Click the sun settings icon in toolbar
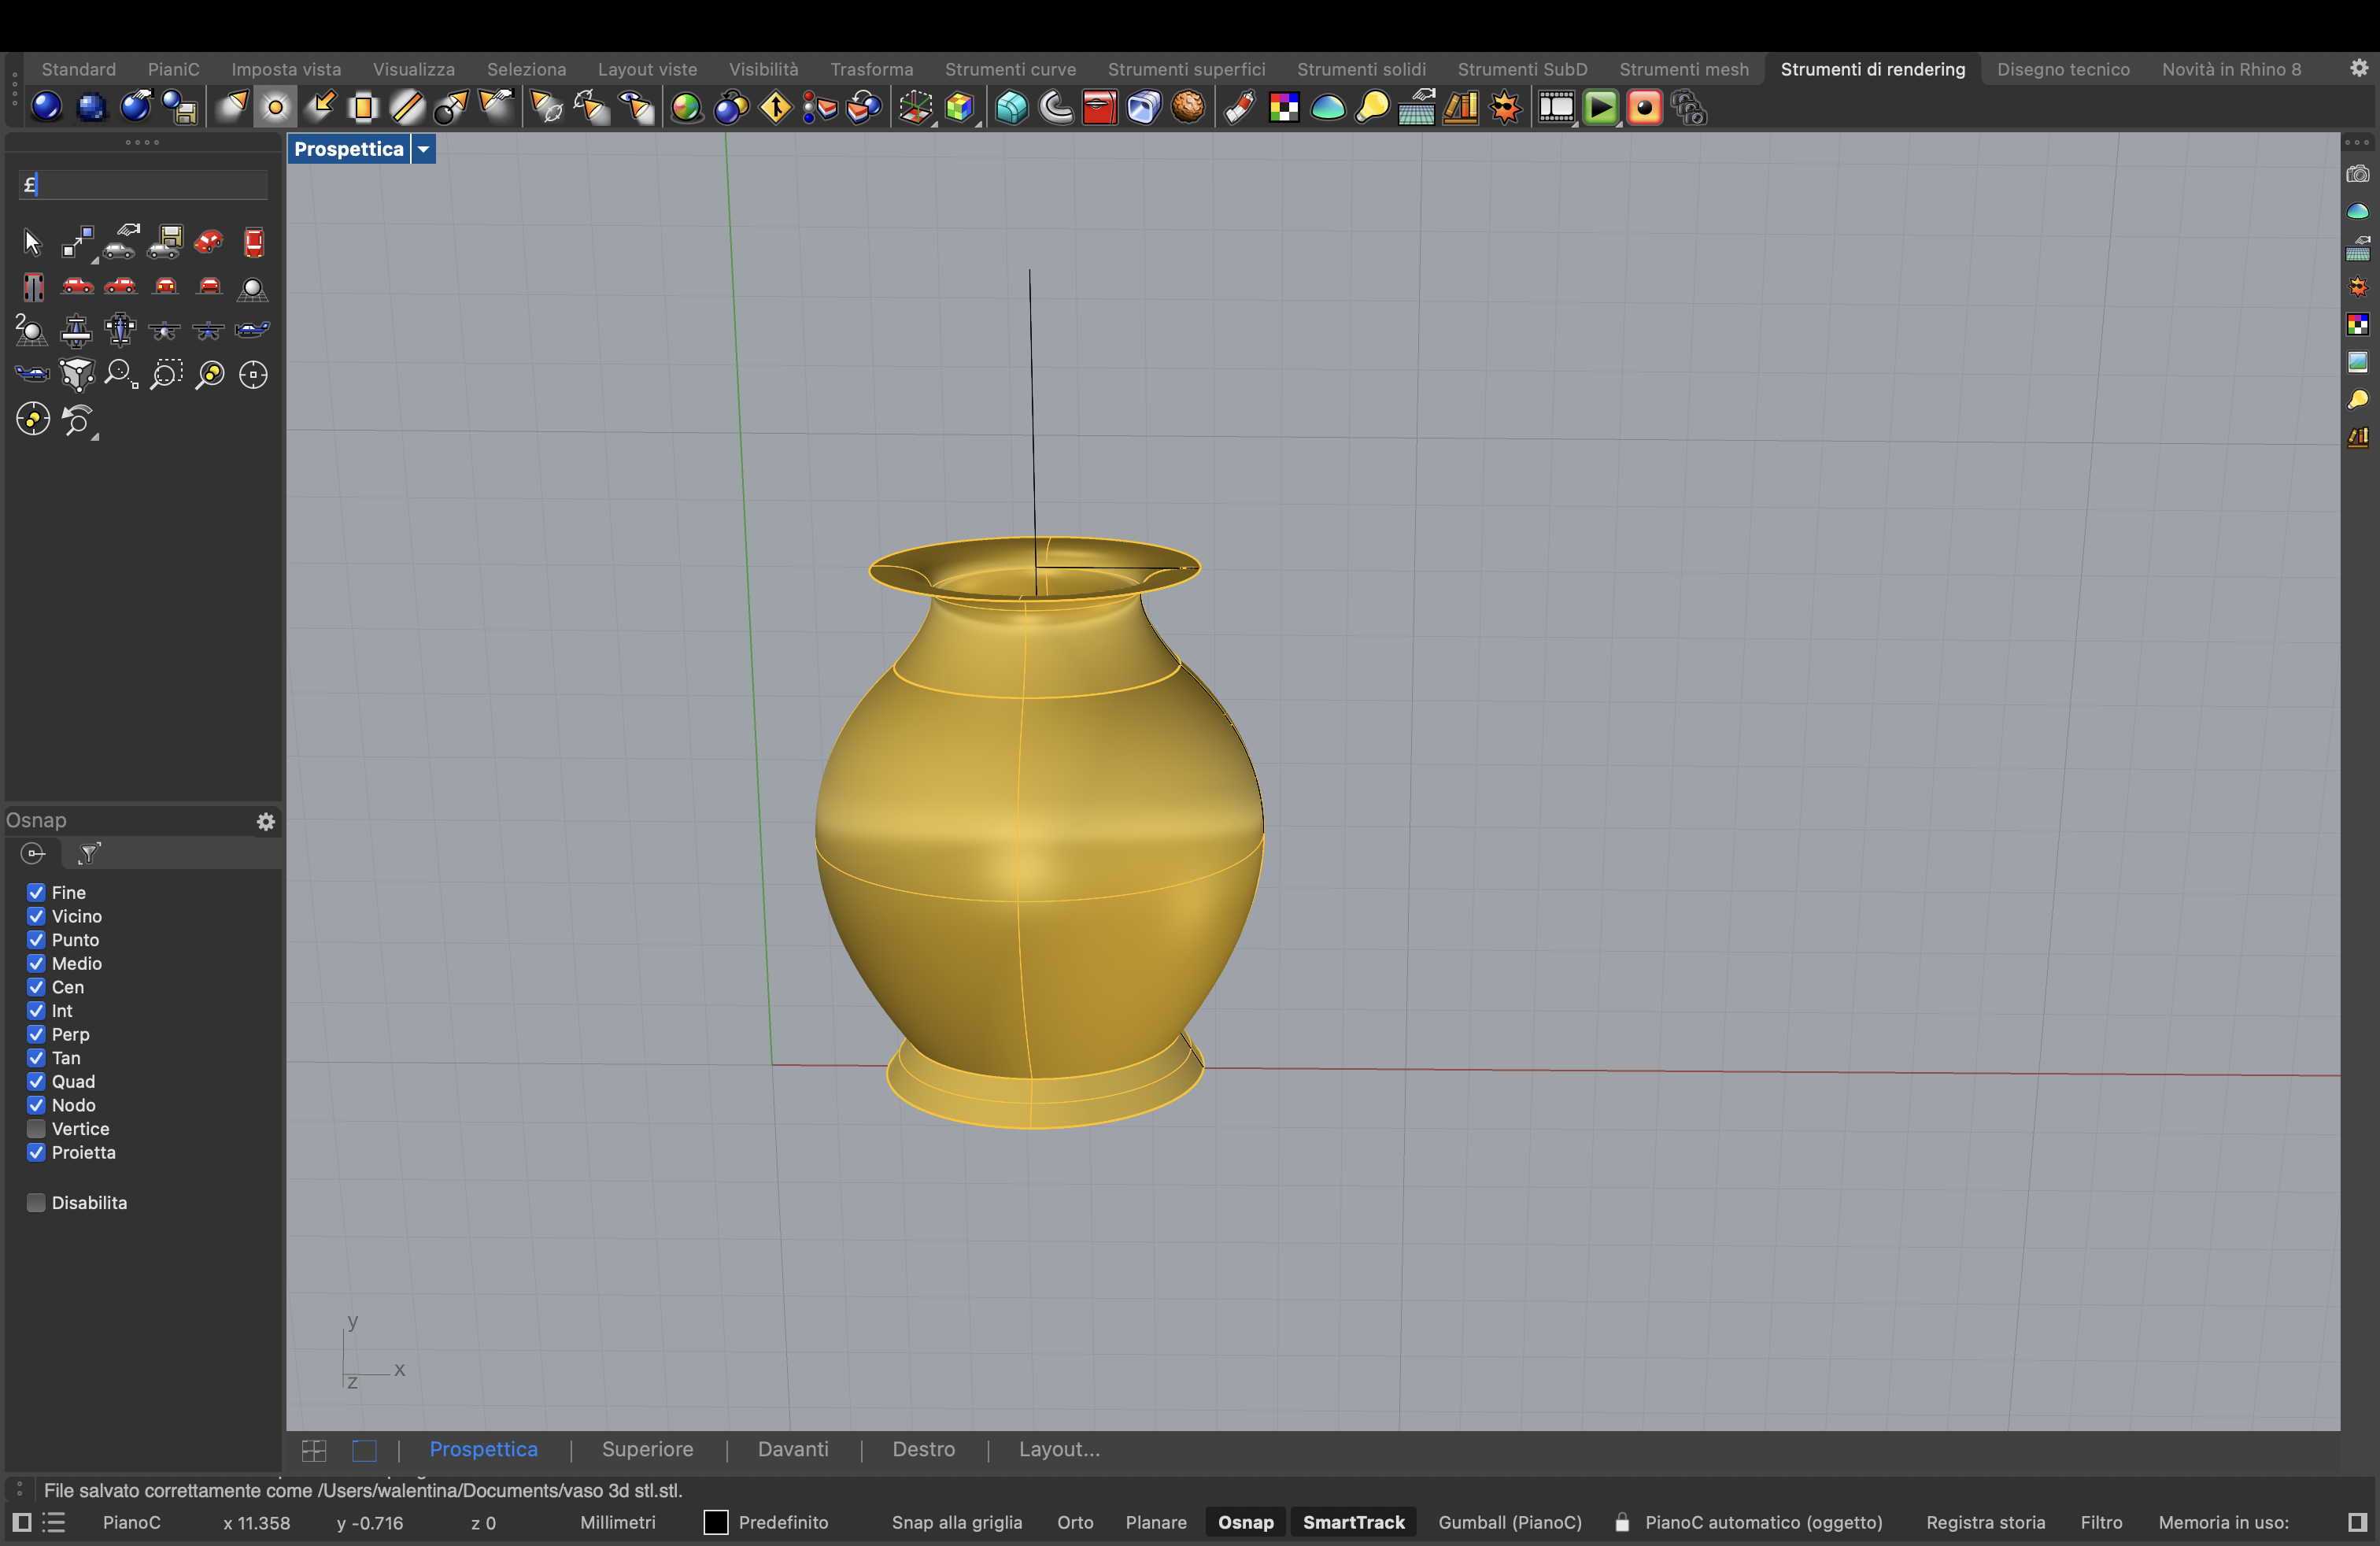This screenshot has height=1546, width=2380. pyautogui.click(x=1505, y=107)
